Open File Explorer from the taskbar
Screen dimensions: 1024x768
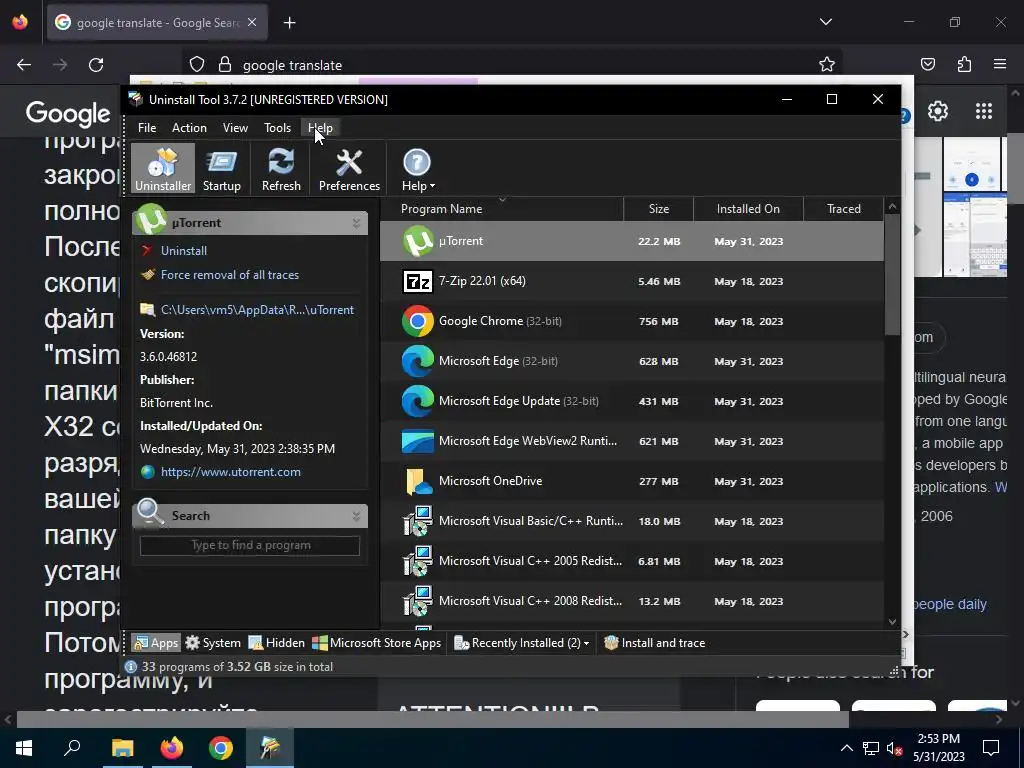tap(122, 747)
